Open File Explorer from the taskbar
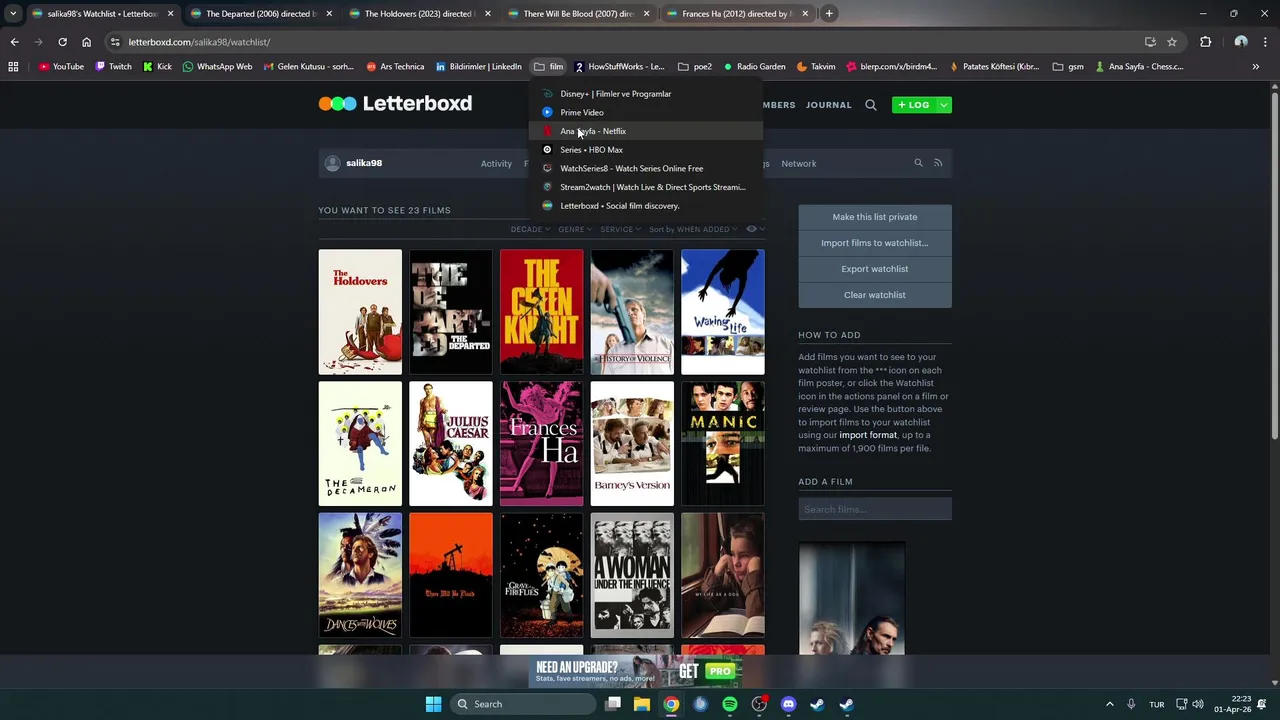 coord(642,704)
